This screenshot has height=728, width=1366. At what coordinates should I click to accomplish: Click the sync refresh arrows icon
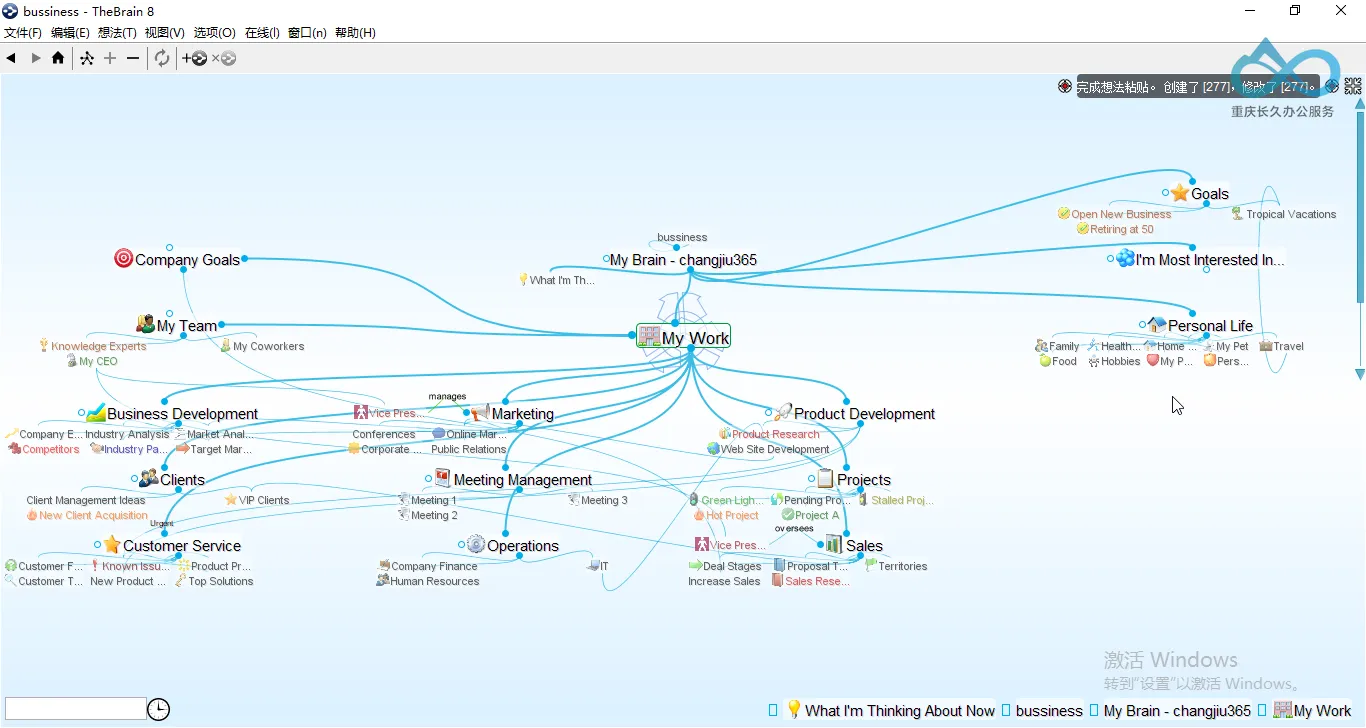click(x=162, y=59)
